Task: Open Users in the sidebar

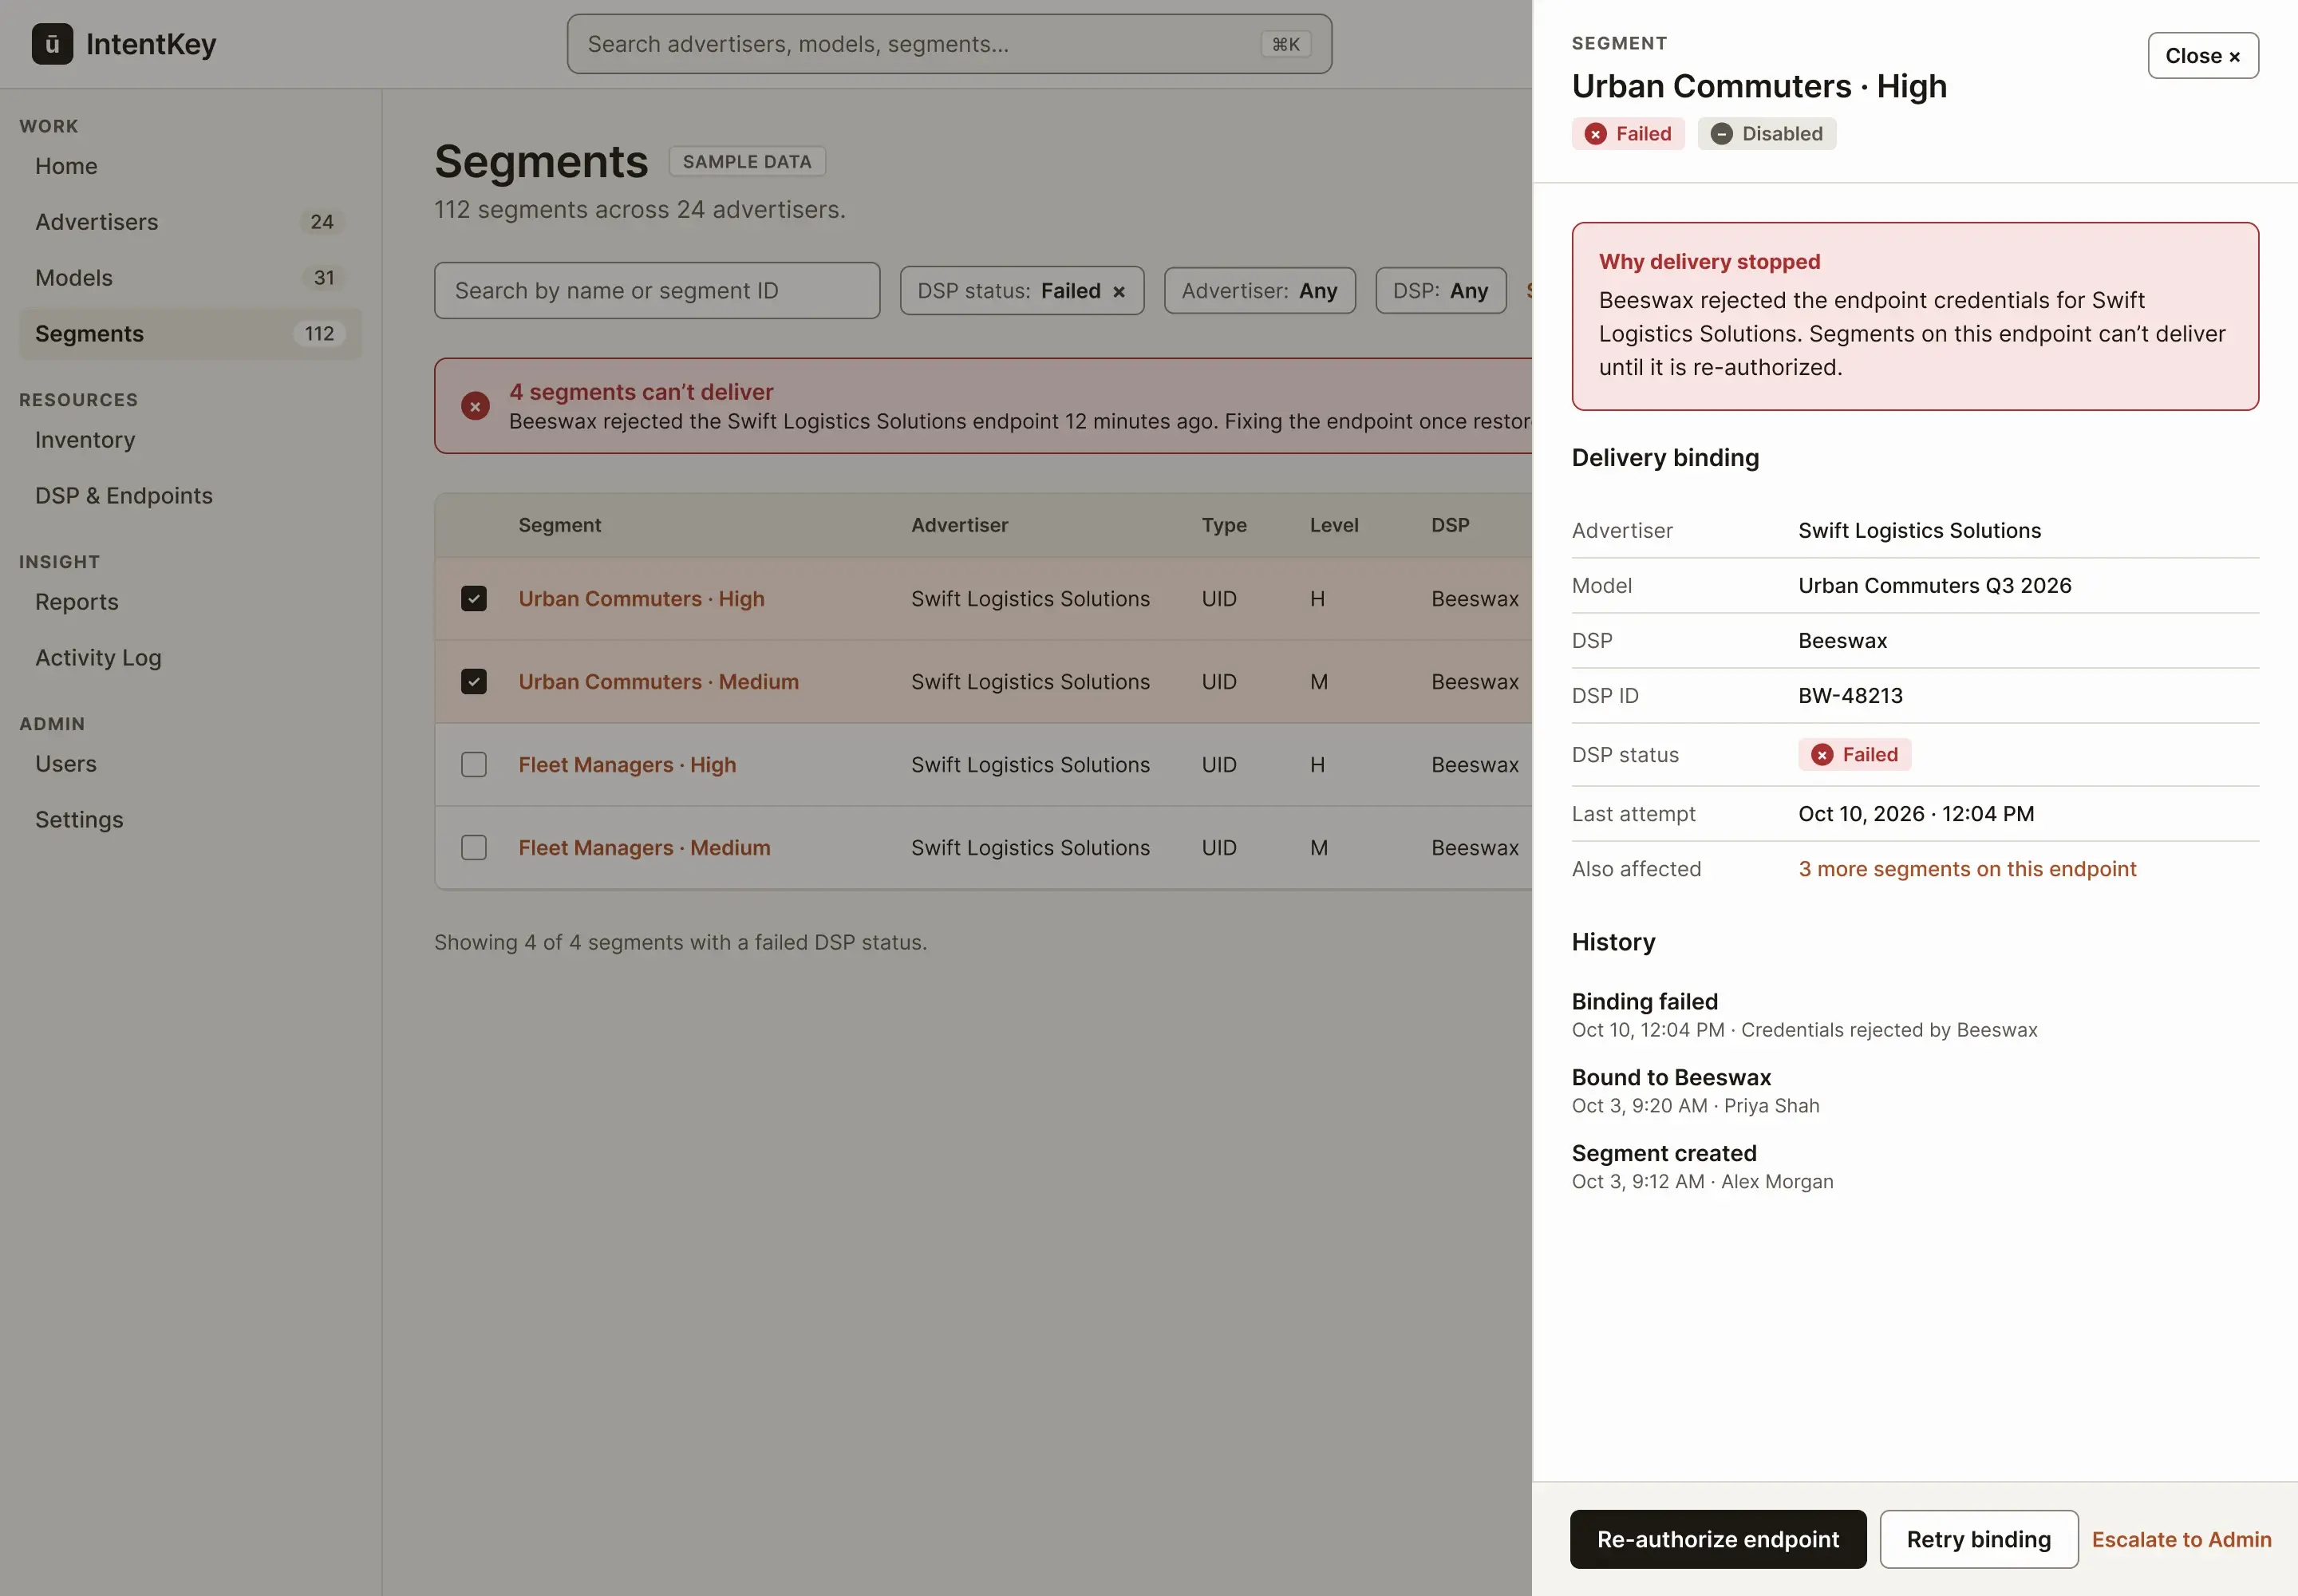Action: click(190, 764)
